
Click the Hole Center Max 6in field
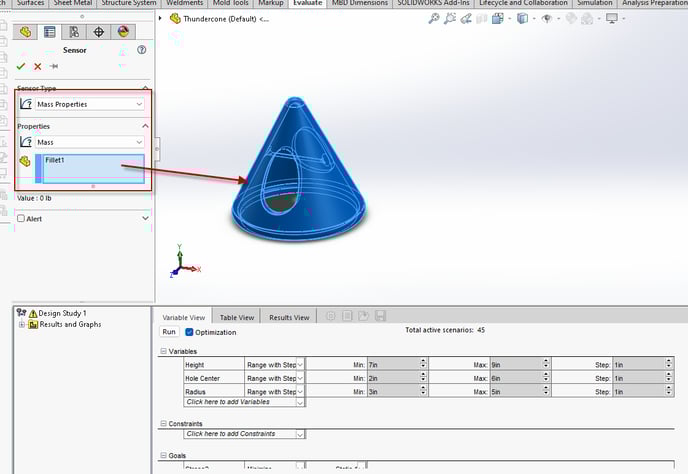click(516, 378)
